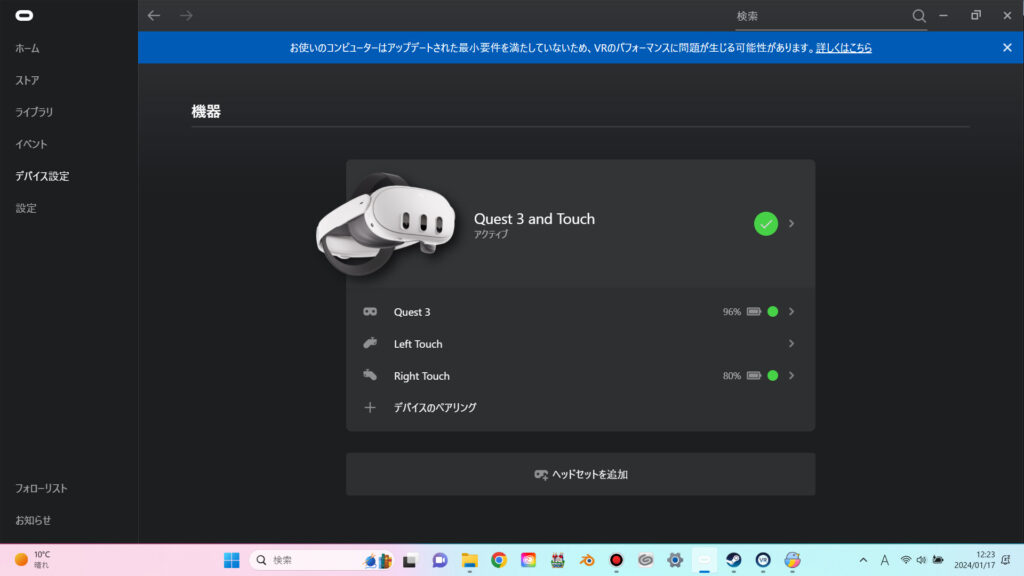Click the search magnifier icon

[918, 16]
